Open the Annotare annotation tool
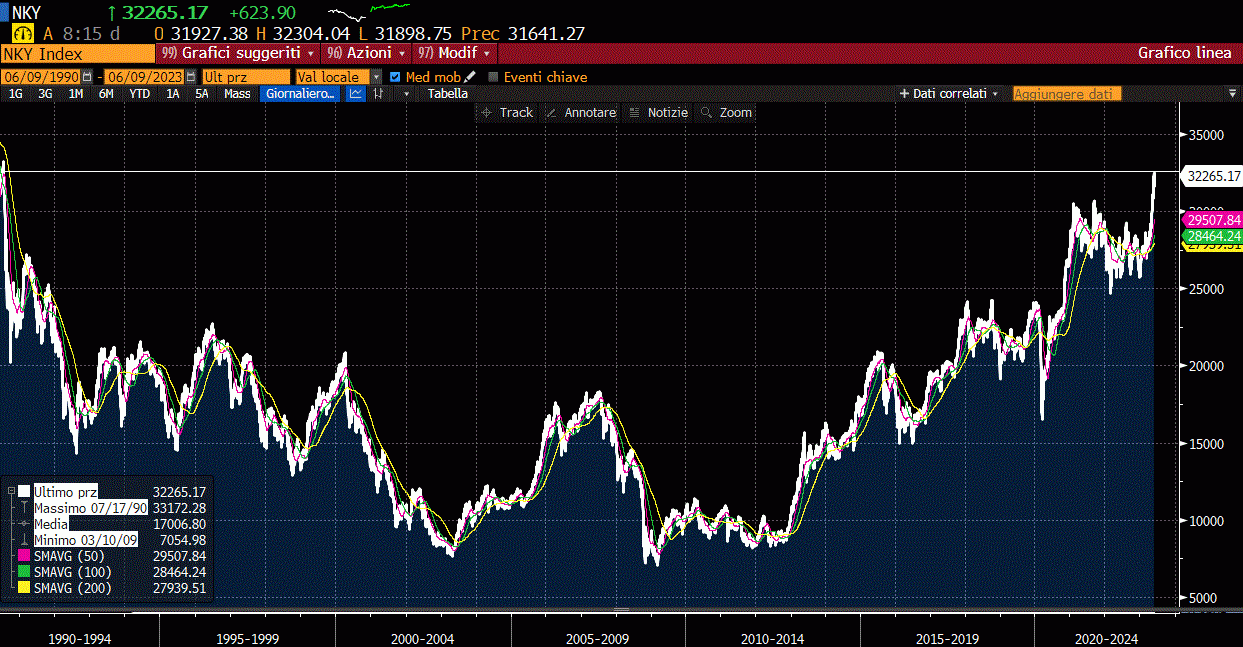1243x647 pixels. point(580,113)
